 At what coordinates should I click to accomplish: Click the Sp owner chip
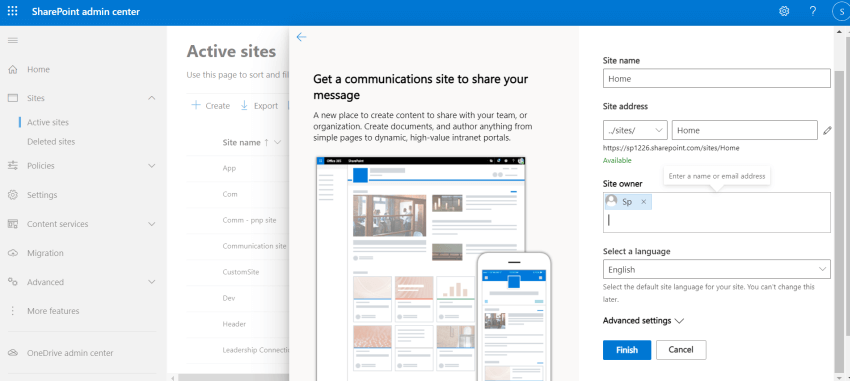(628, 202)
